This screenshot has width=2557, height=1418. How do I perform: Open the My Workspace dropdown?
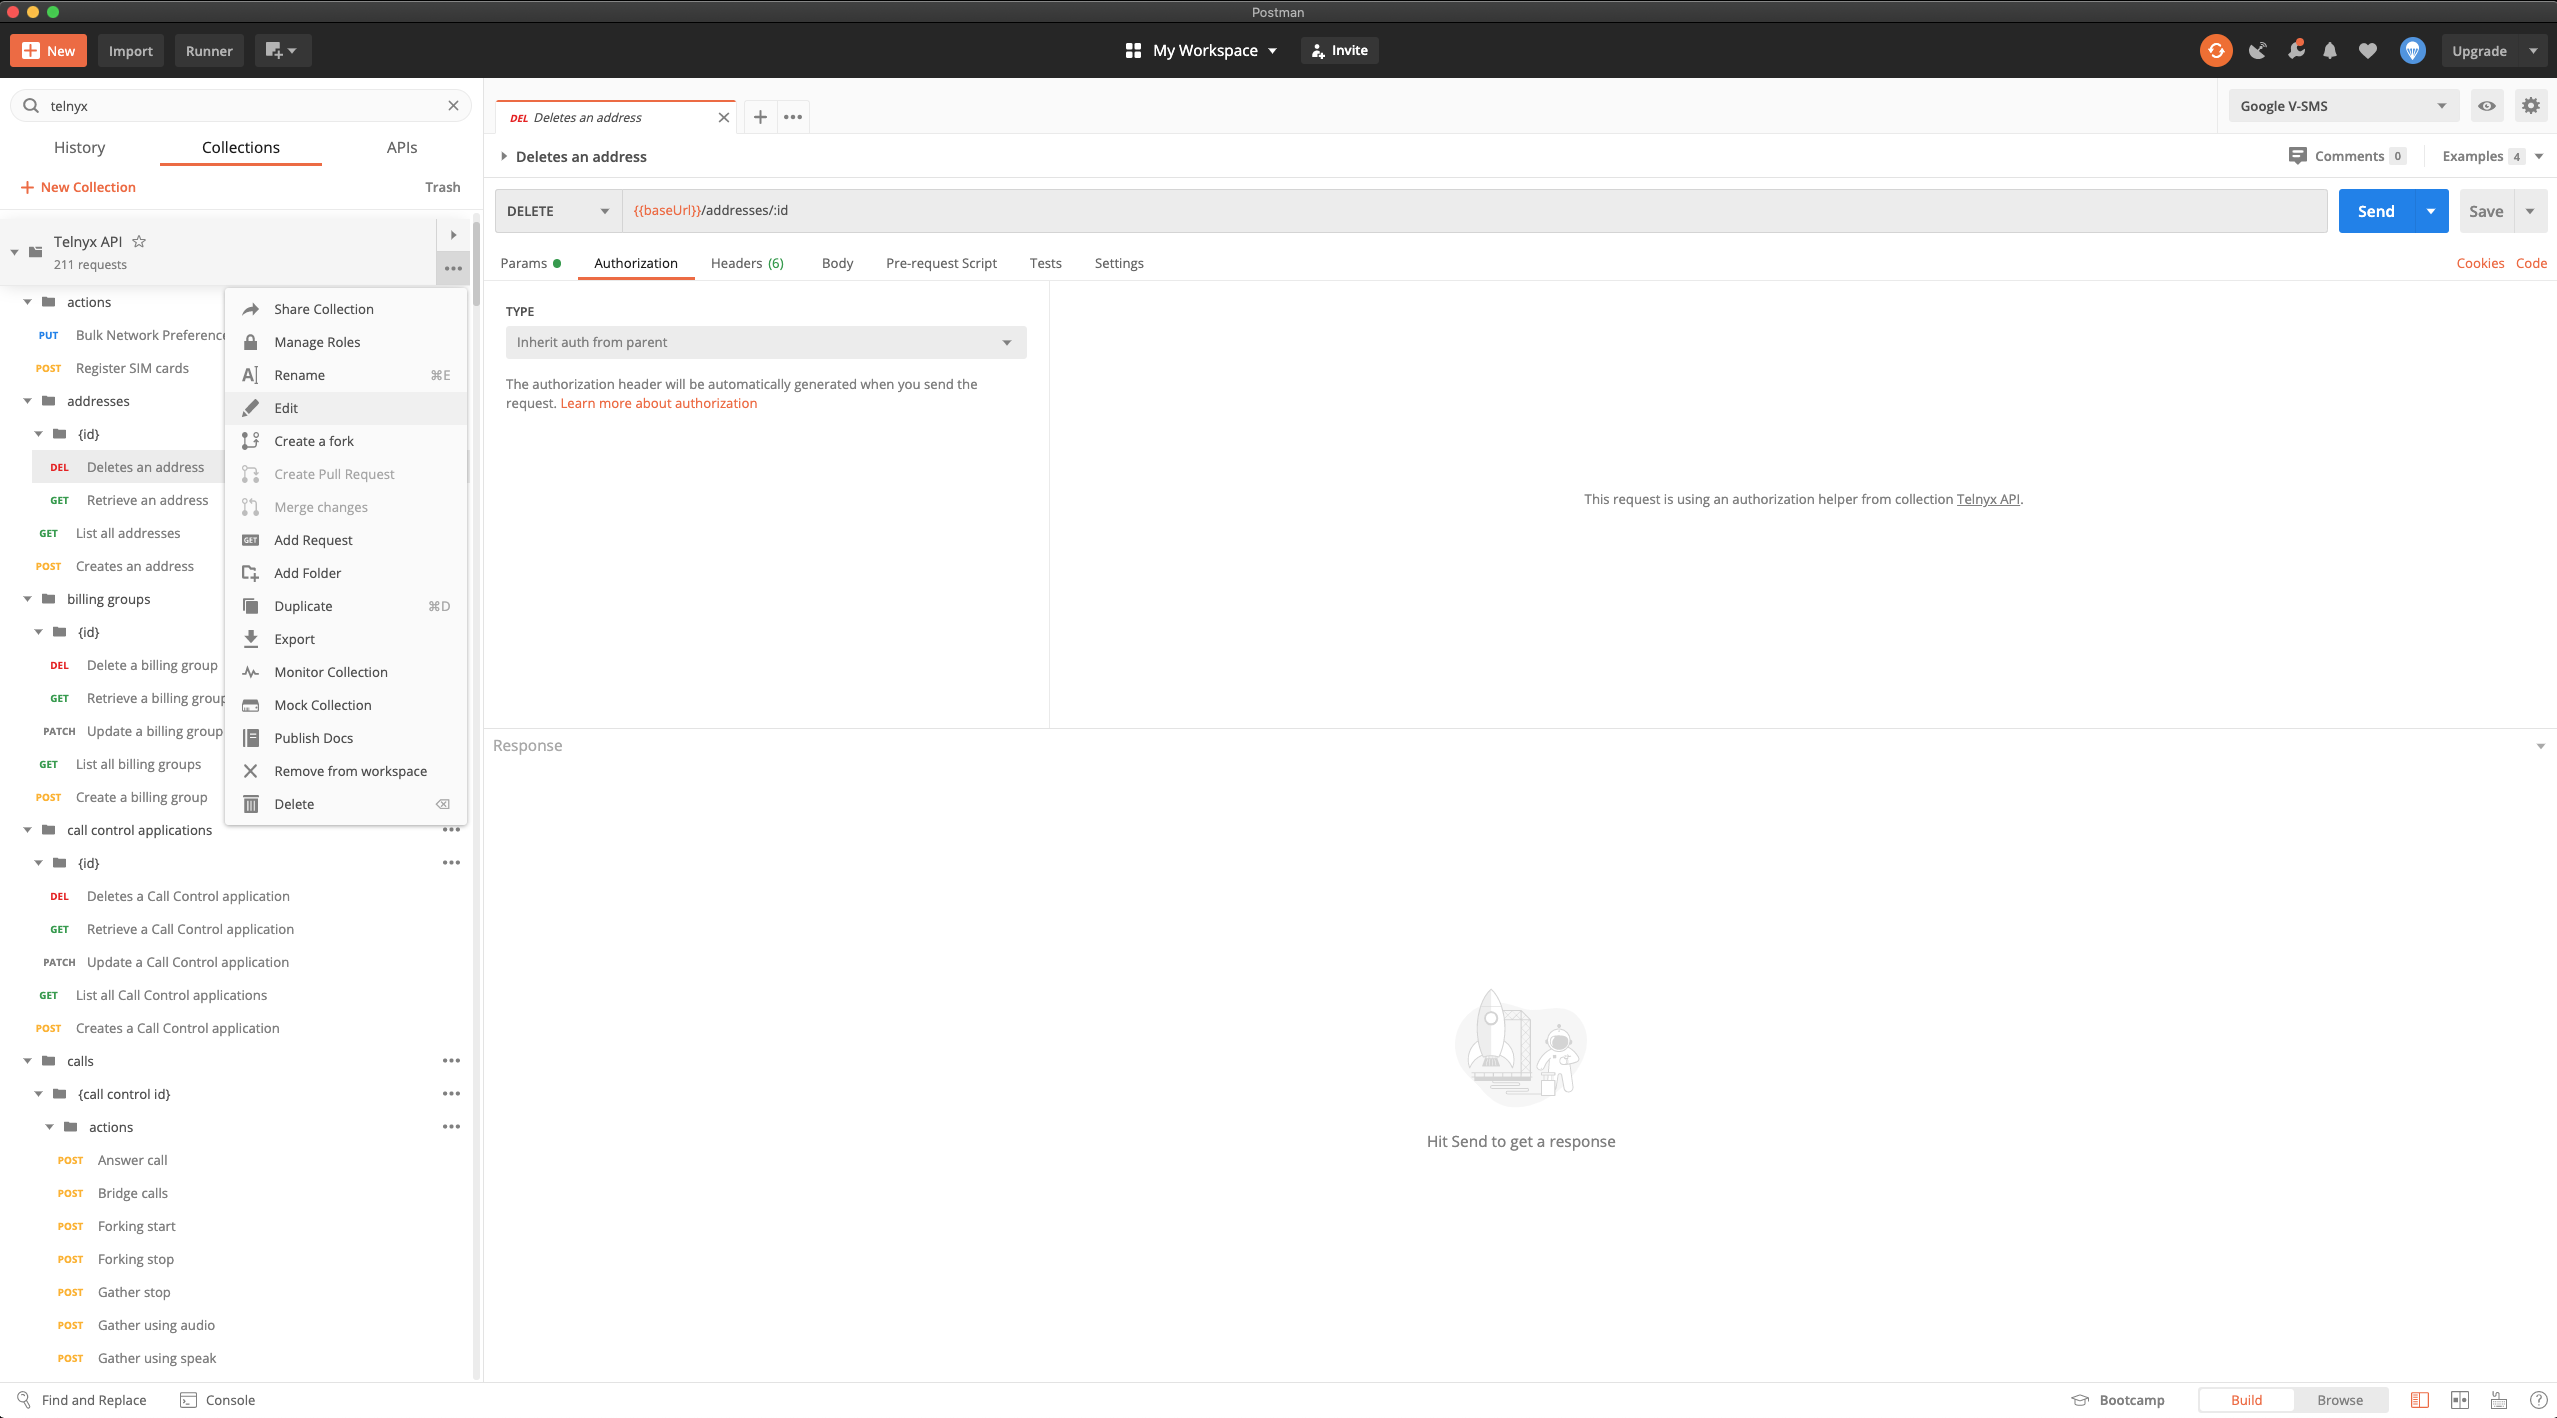click(x=1201, y=51)
